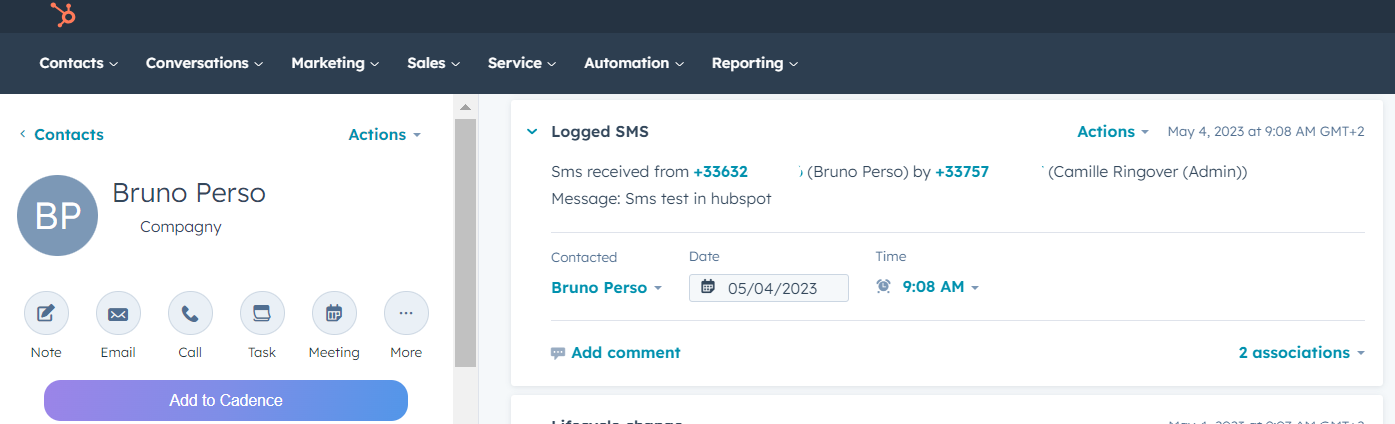Click the BP contact avatar

(58, 216)
